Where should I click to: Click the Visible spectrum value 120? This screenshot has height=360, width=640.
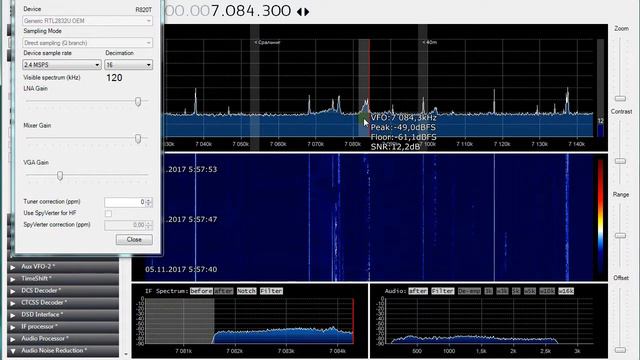[114, 78]
